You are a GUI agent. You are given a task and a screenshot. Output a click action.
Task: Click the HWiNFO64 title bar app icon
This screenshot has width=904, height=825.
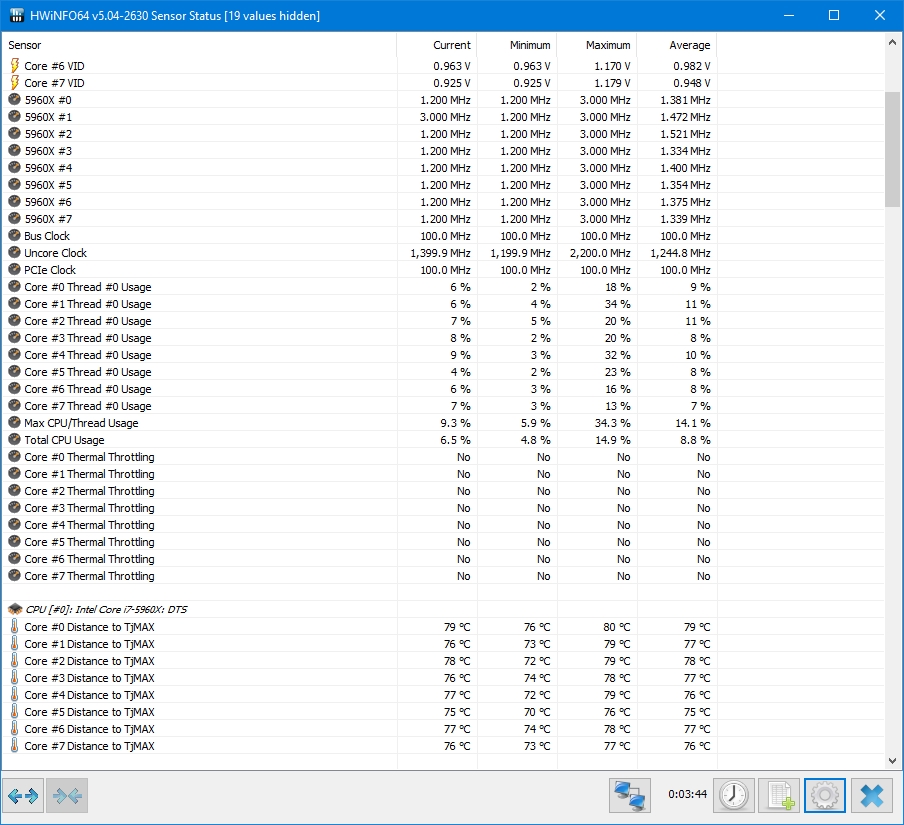click(17, 16)
